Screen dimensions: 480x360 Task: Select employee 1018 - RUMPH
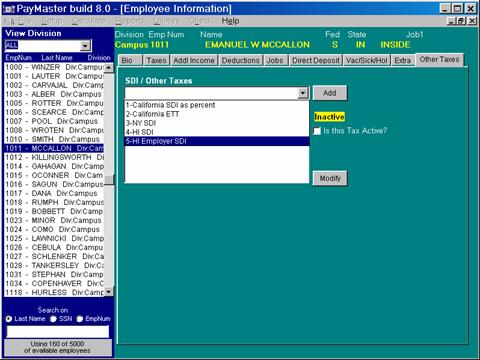click(x=54, y=202)
